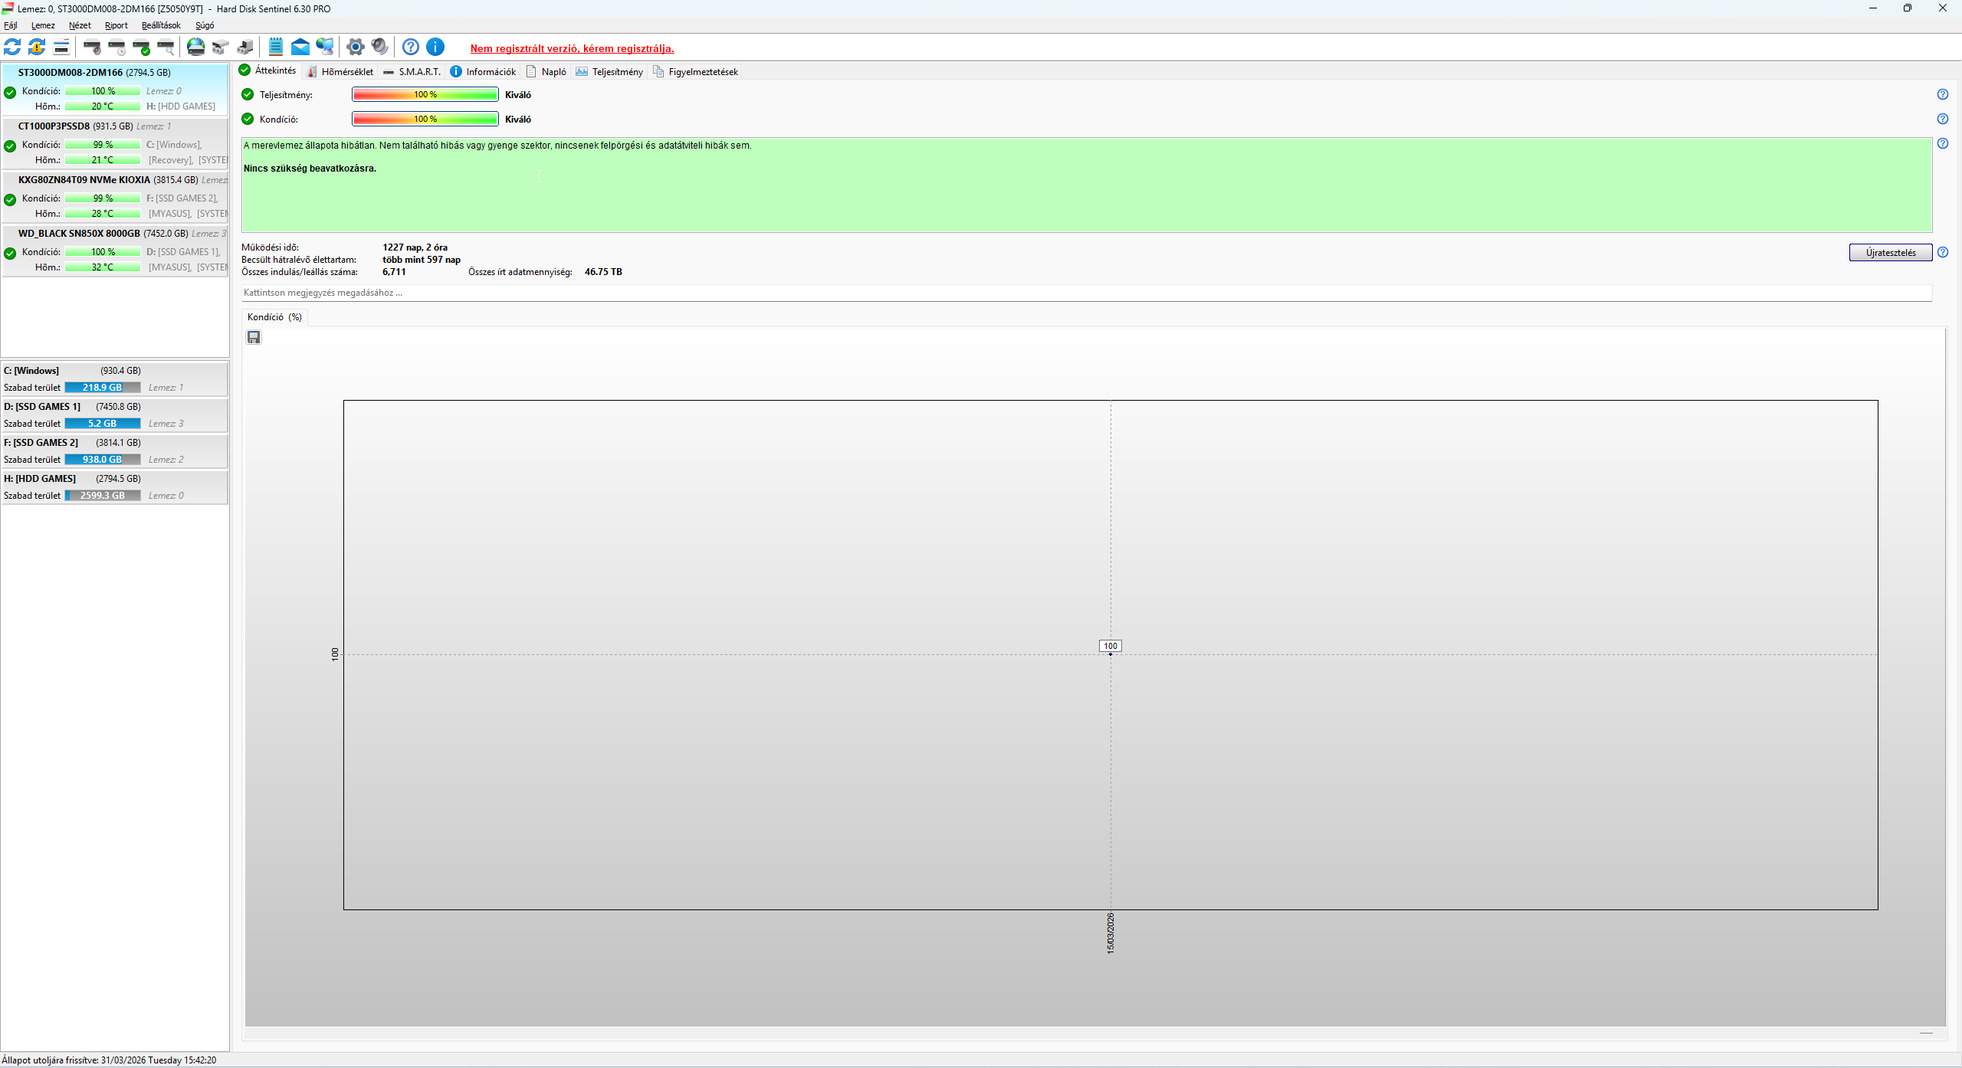Screen dimensions: 1962x1068
Task: Click green checkmark beside Teljesítmény label
Action: [x=248, y=95]
